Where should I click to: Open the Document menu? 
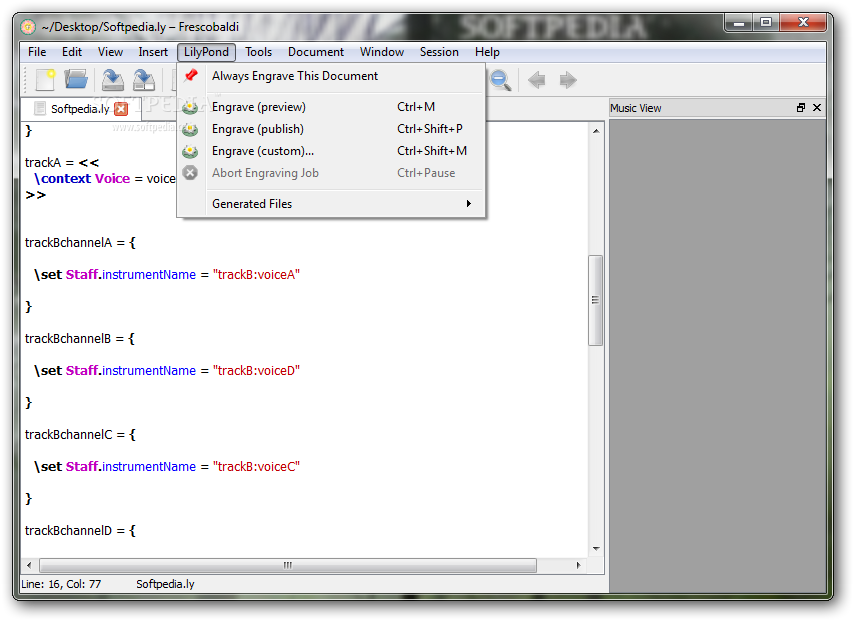click(x=316, y=52)
